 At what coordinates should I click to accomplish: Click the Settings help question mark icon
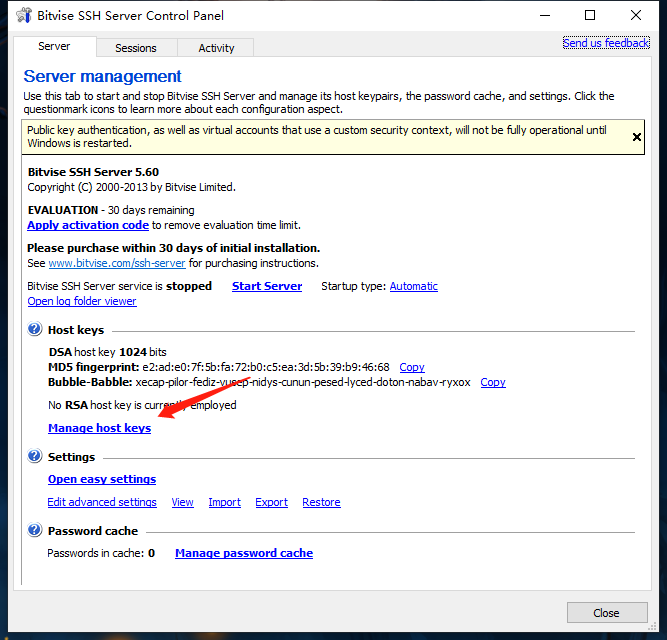(x=35, y=456)
